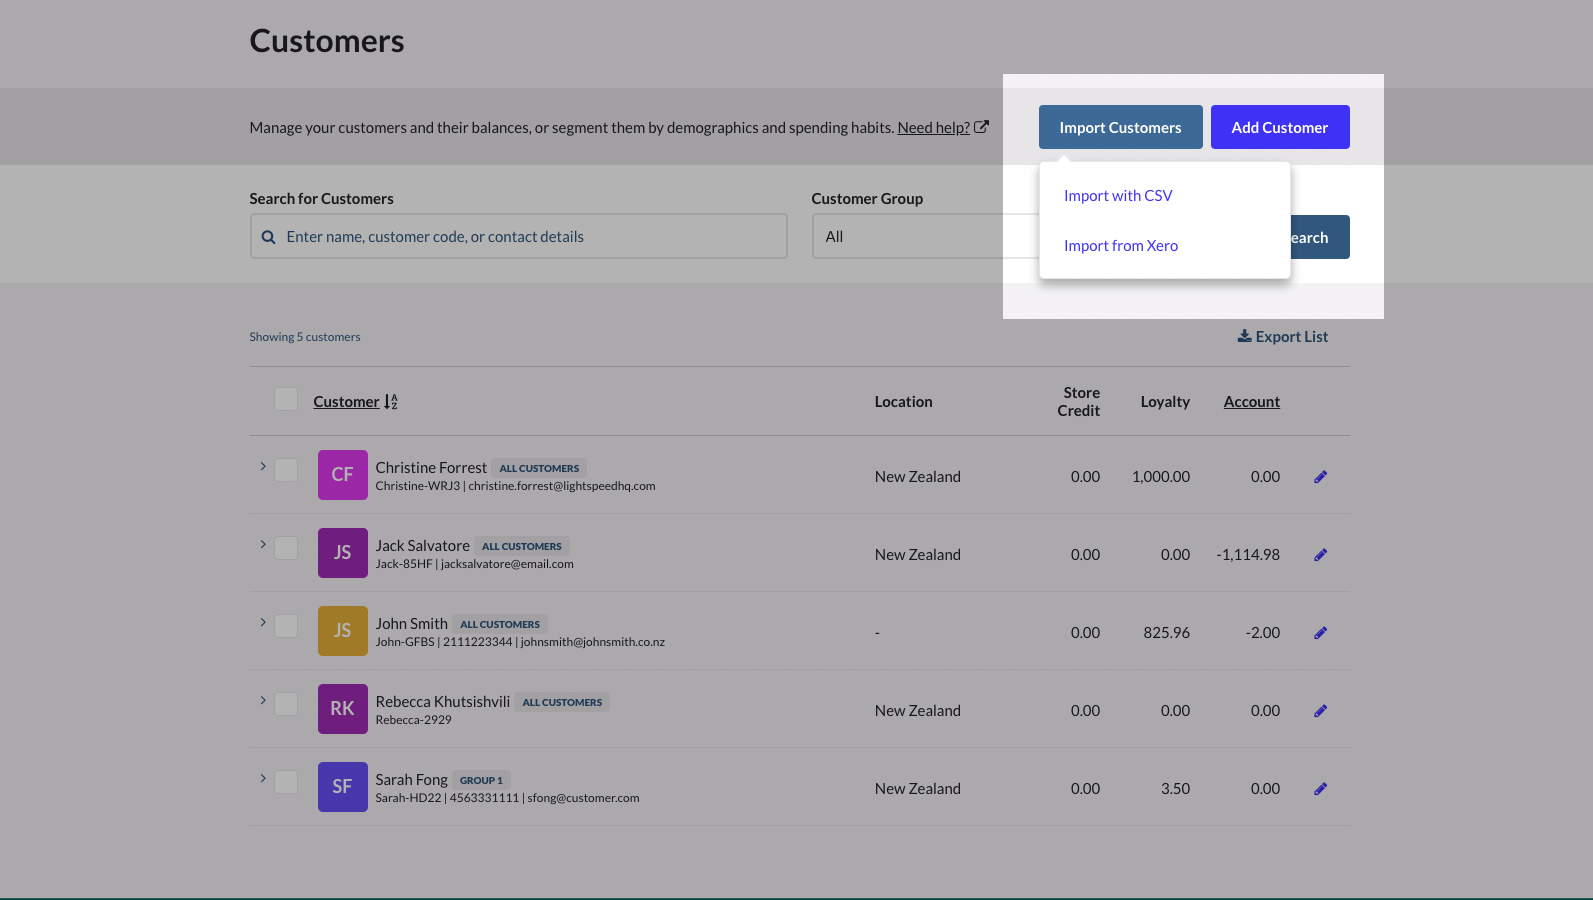1593x900 pixels.
Task: Expand John Smith's customer row
Action: tap(263, 623)
